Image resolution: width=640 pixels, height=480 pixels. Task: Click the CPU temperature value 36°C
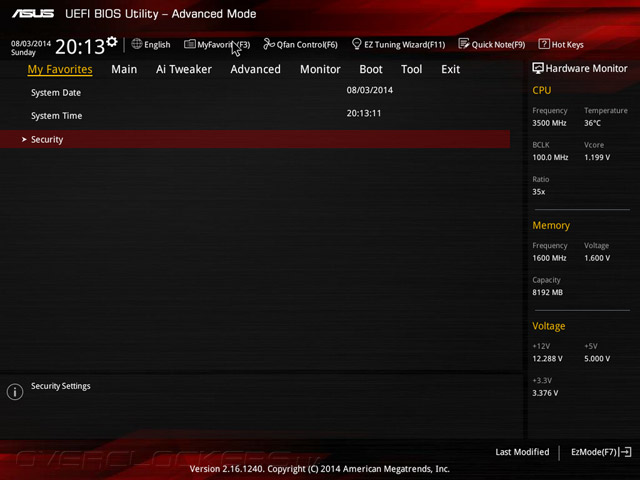pos(592,123)
